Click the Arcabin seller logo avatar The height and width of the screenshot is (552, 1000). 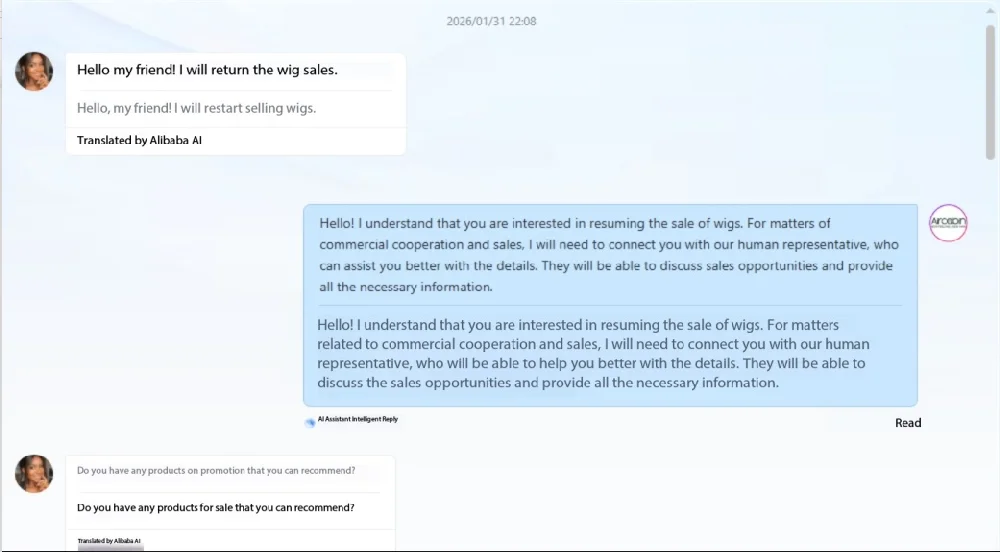click(x=948, y=222)
